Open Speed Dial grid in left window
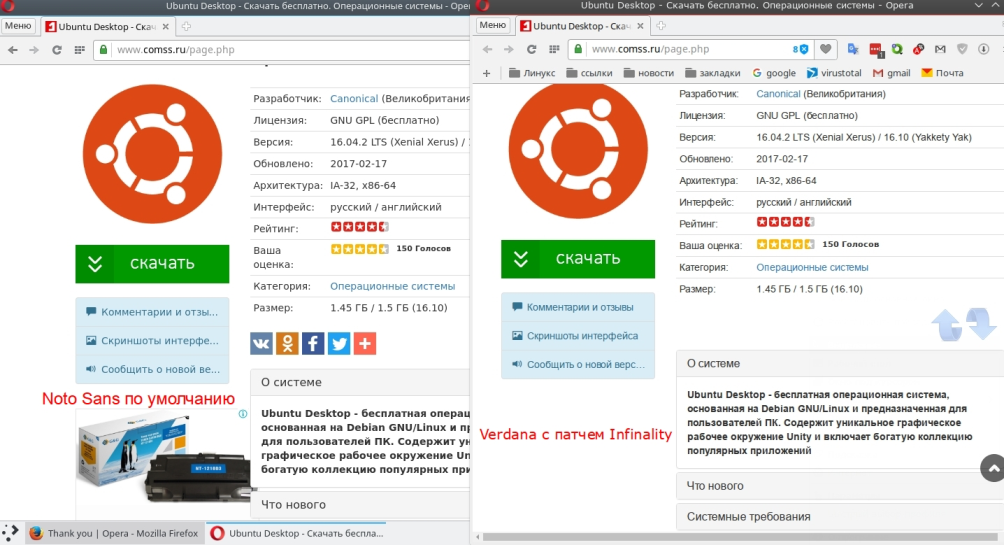Image resolution: width=1004 pixels, height=545 pixels. click(79, 50)
